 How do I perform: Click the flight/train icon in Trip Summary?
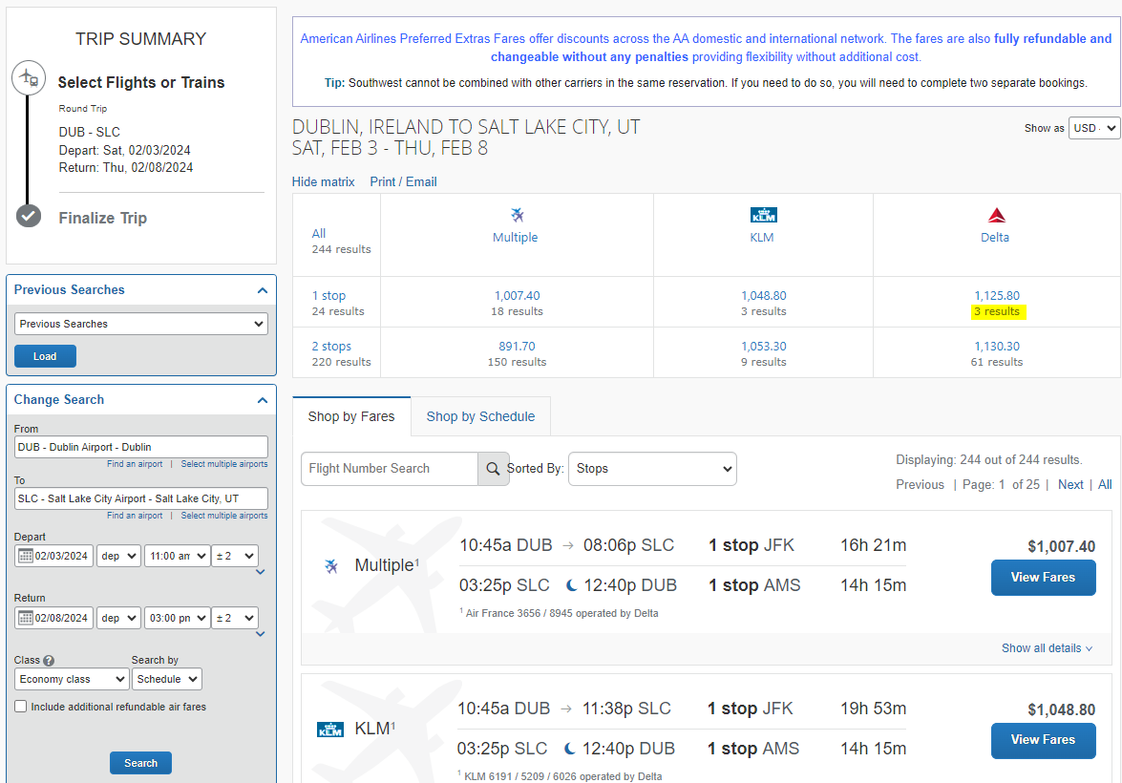point(29,77)
